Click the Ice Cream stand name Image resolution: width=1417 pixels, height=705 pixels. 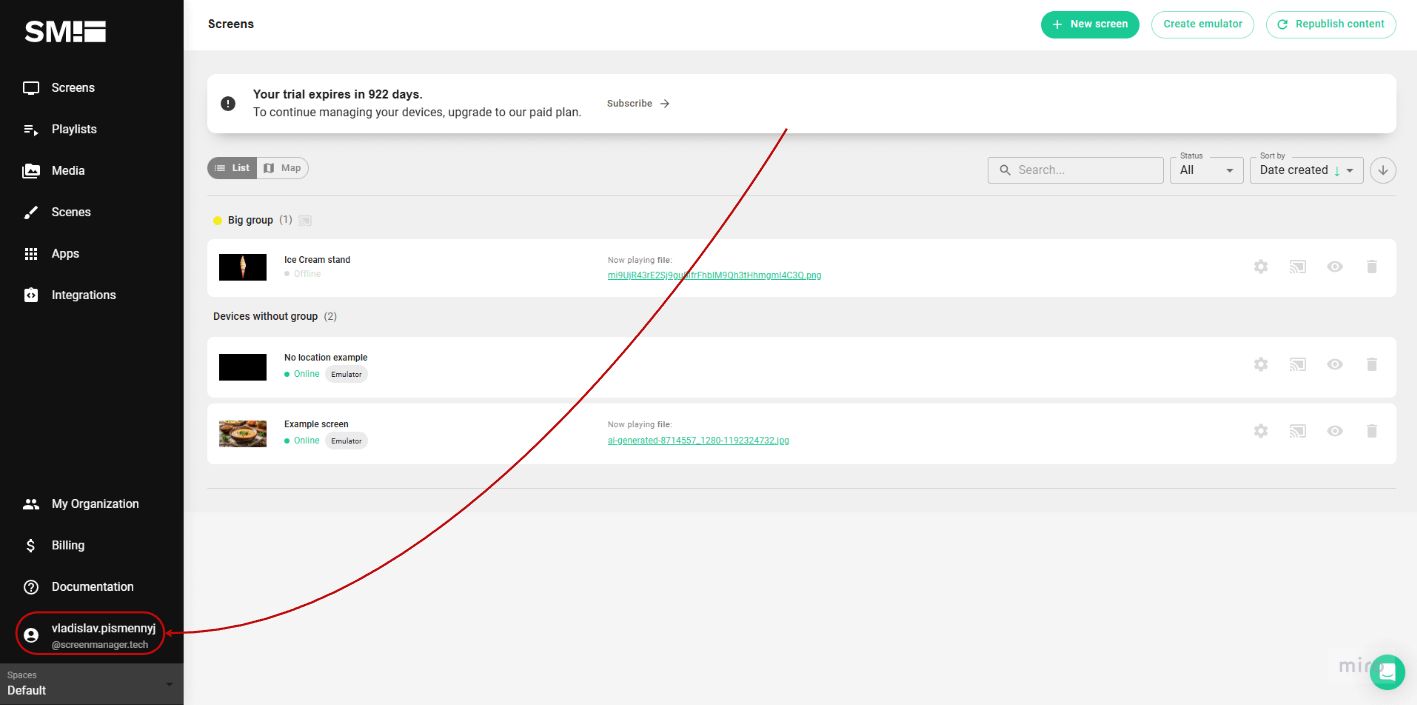(x=317, y=260)
